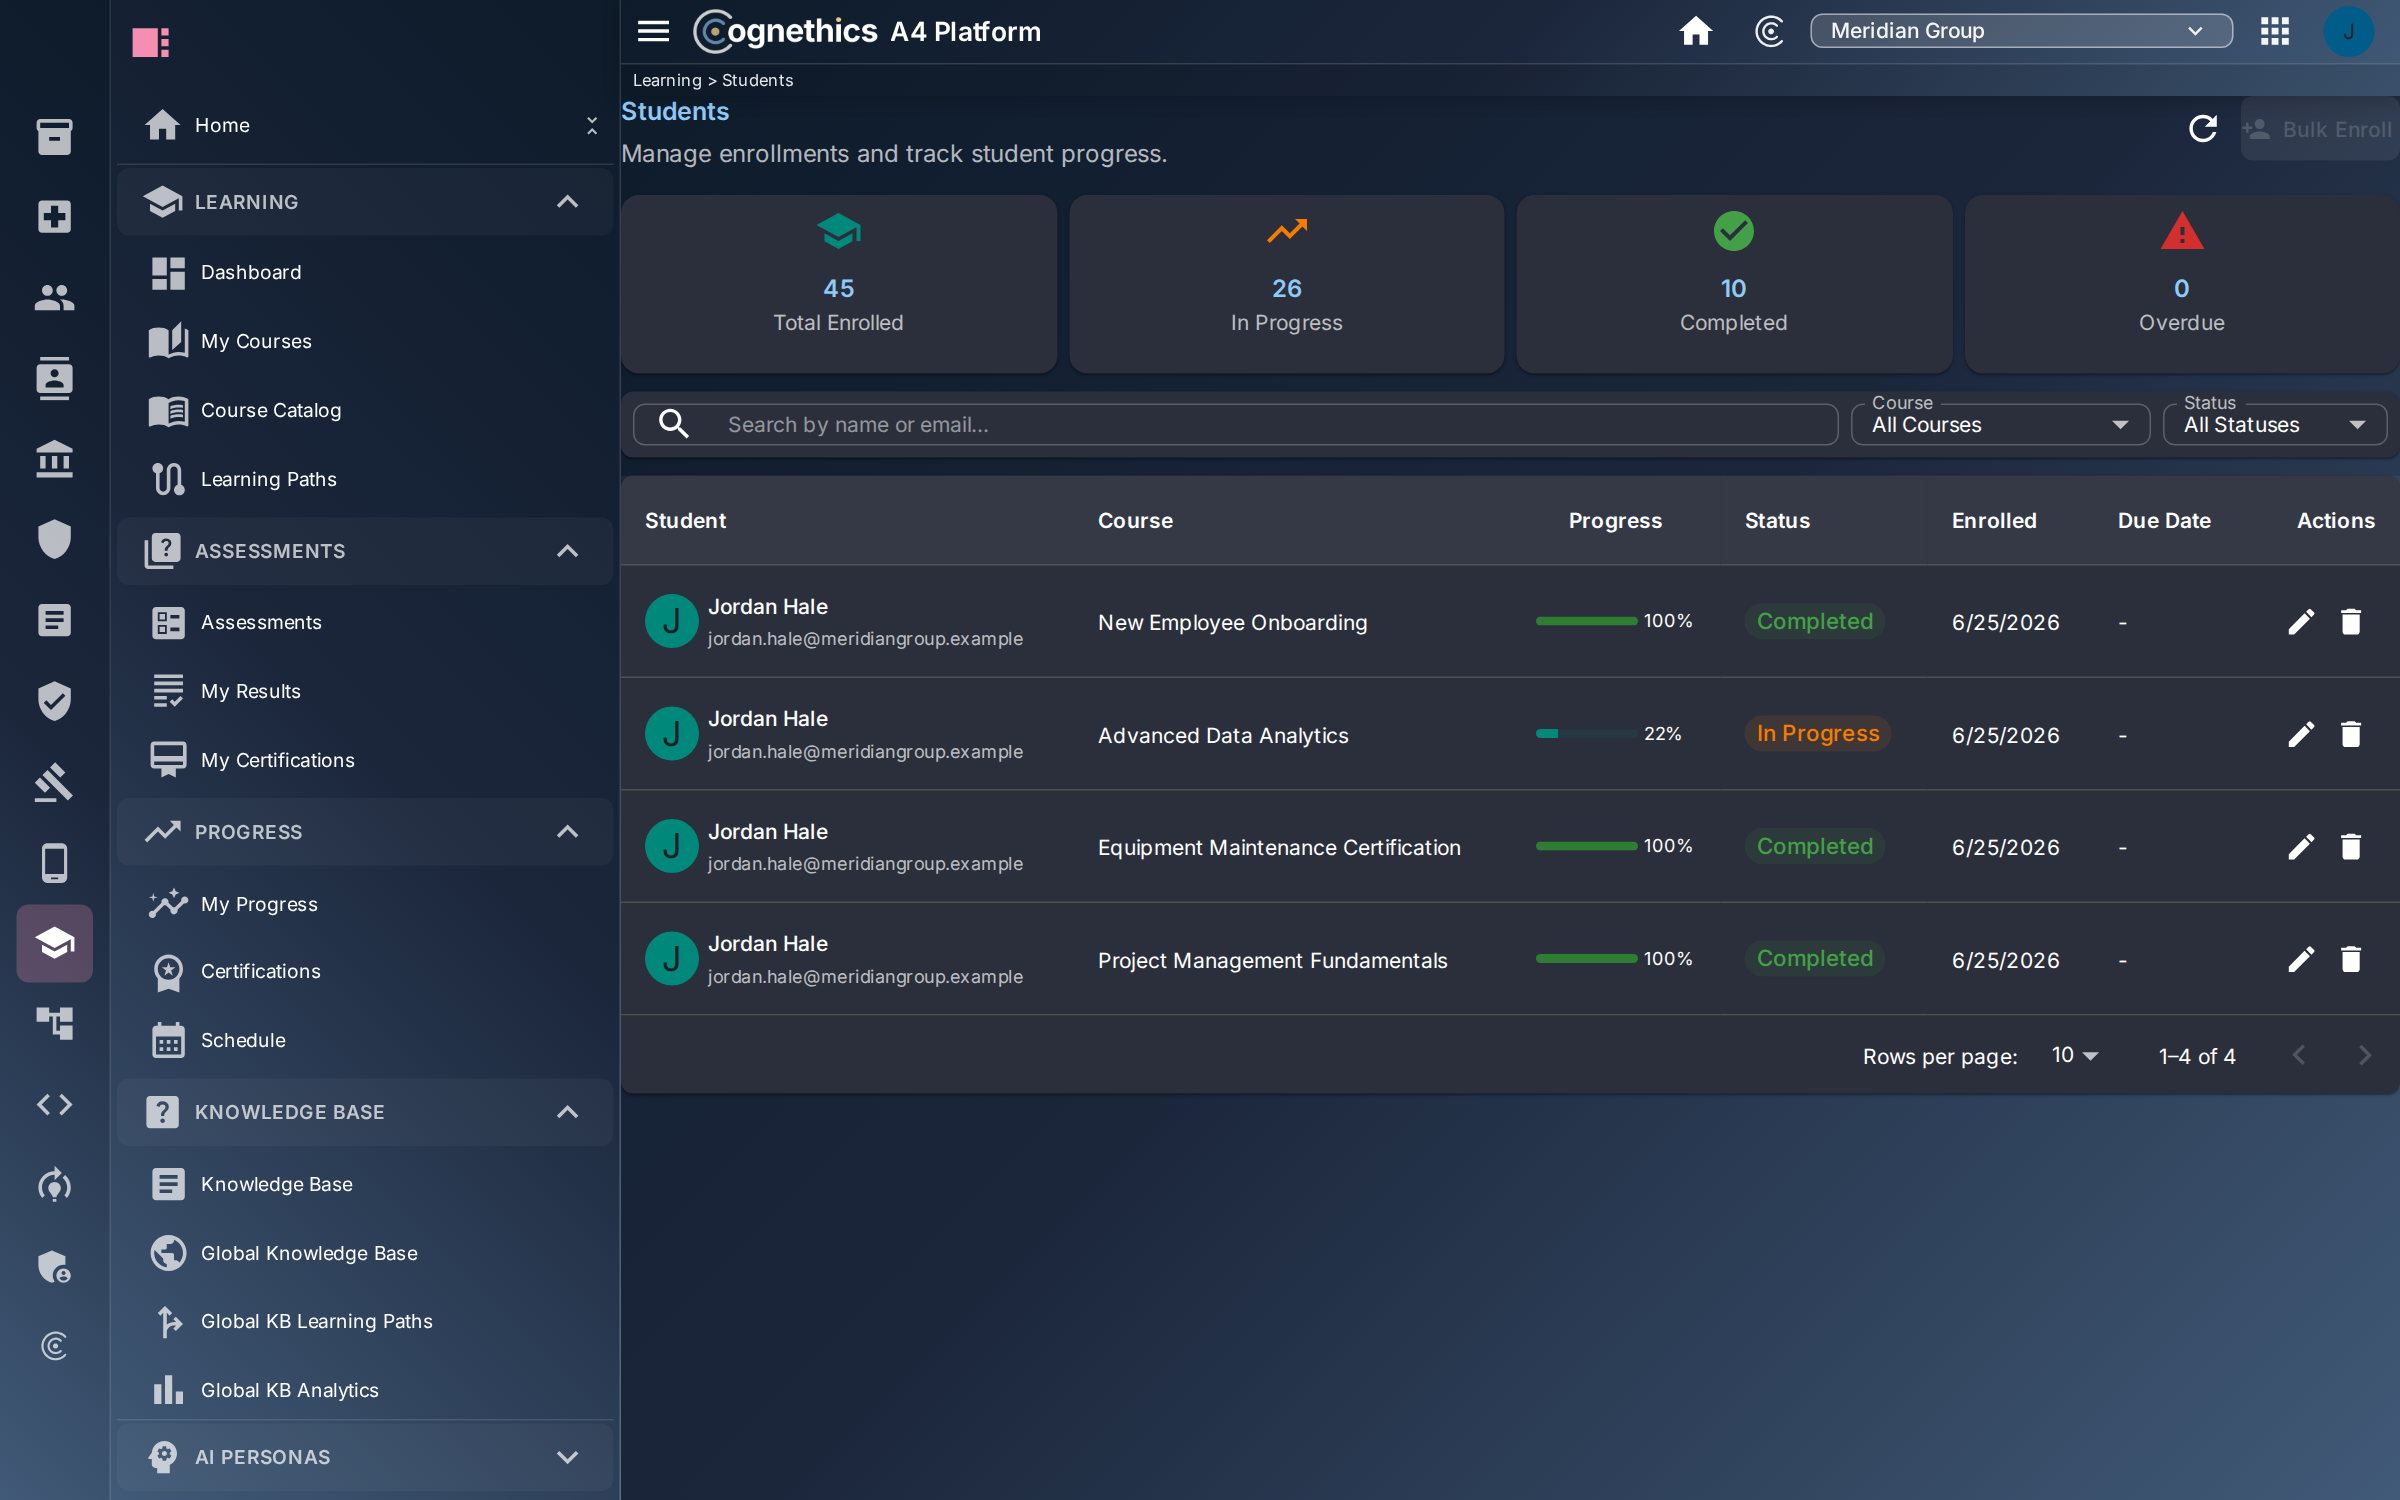Open the All Courses filter dropdown
This screenshot has width=2400, height=1500.
point(2000,425)
